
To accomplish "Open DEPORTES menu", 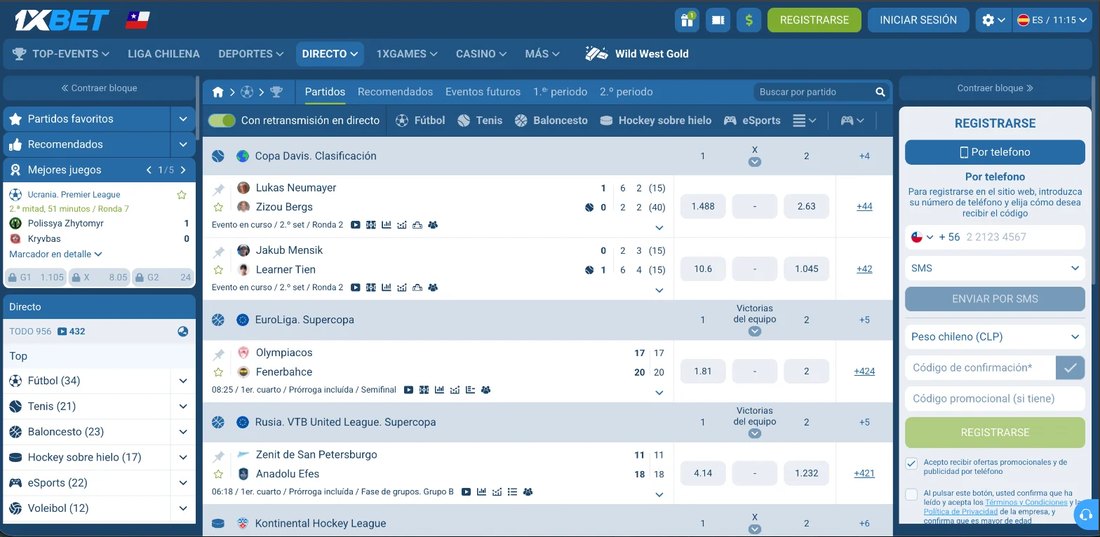I will pos(251,53).
